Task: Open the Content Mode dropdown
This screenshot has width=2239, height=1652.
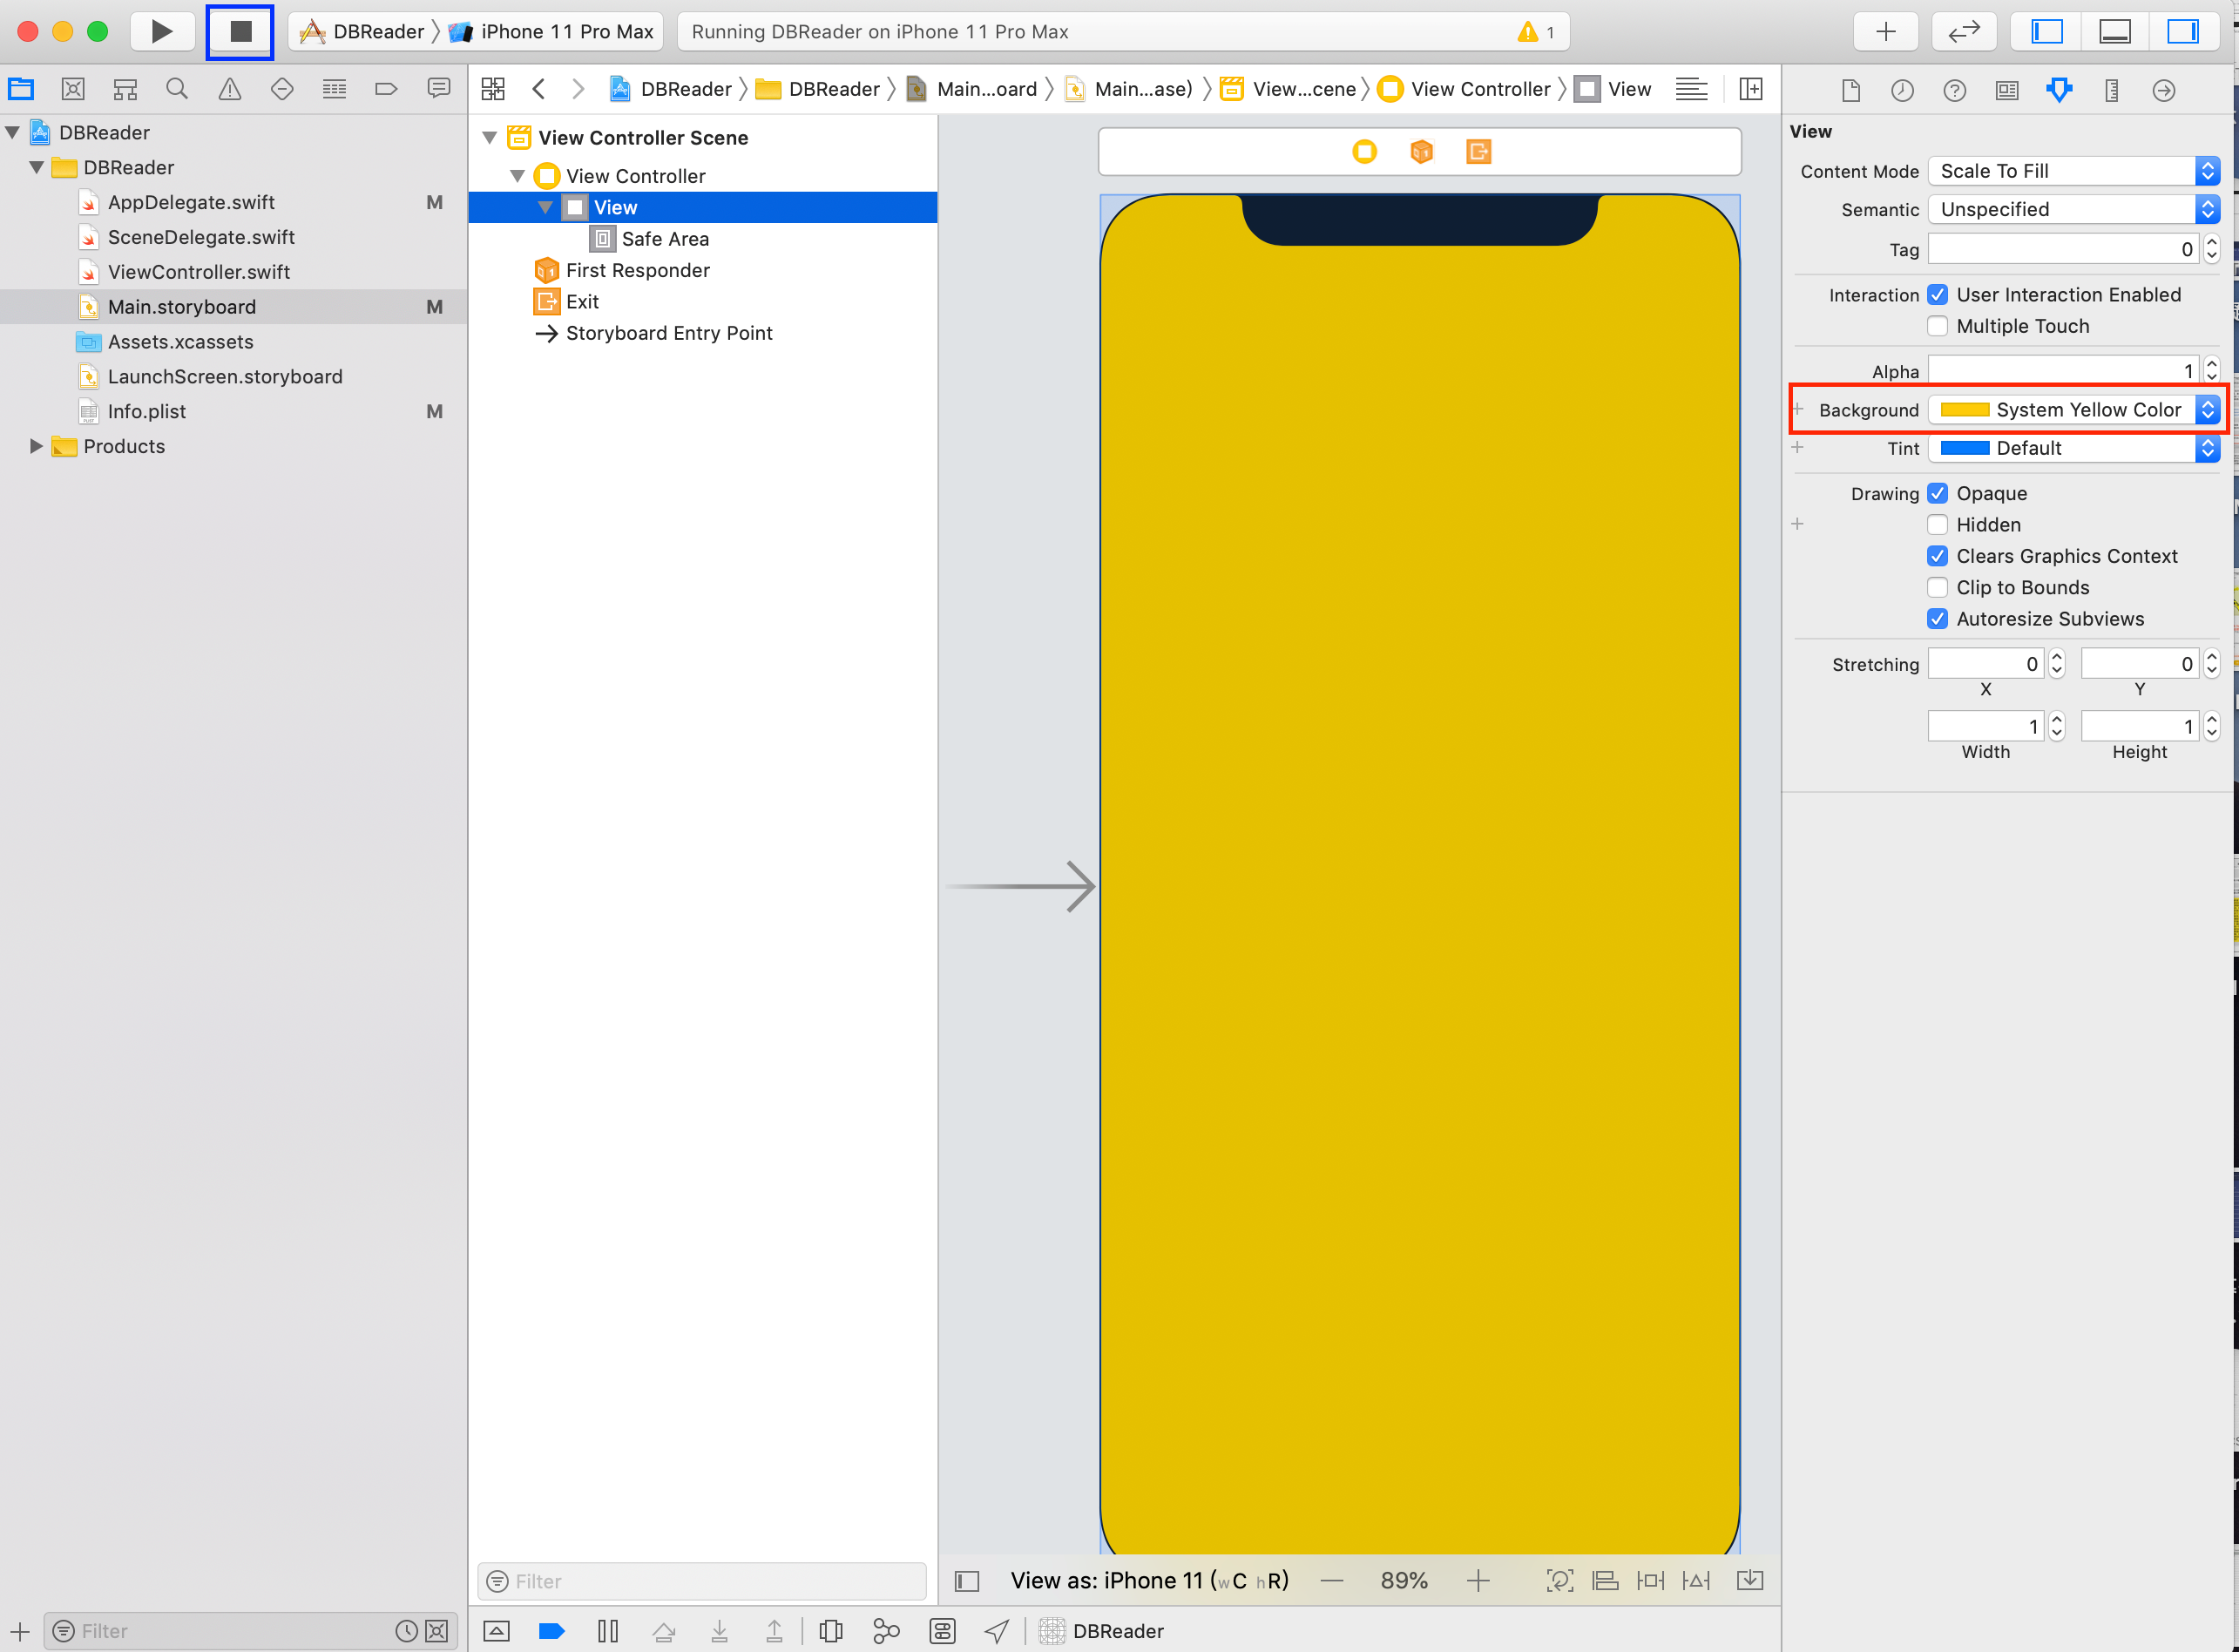Action: coord(2074,171)
